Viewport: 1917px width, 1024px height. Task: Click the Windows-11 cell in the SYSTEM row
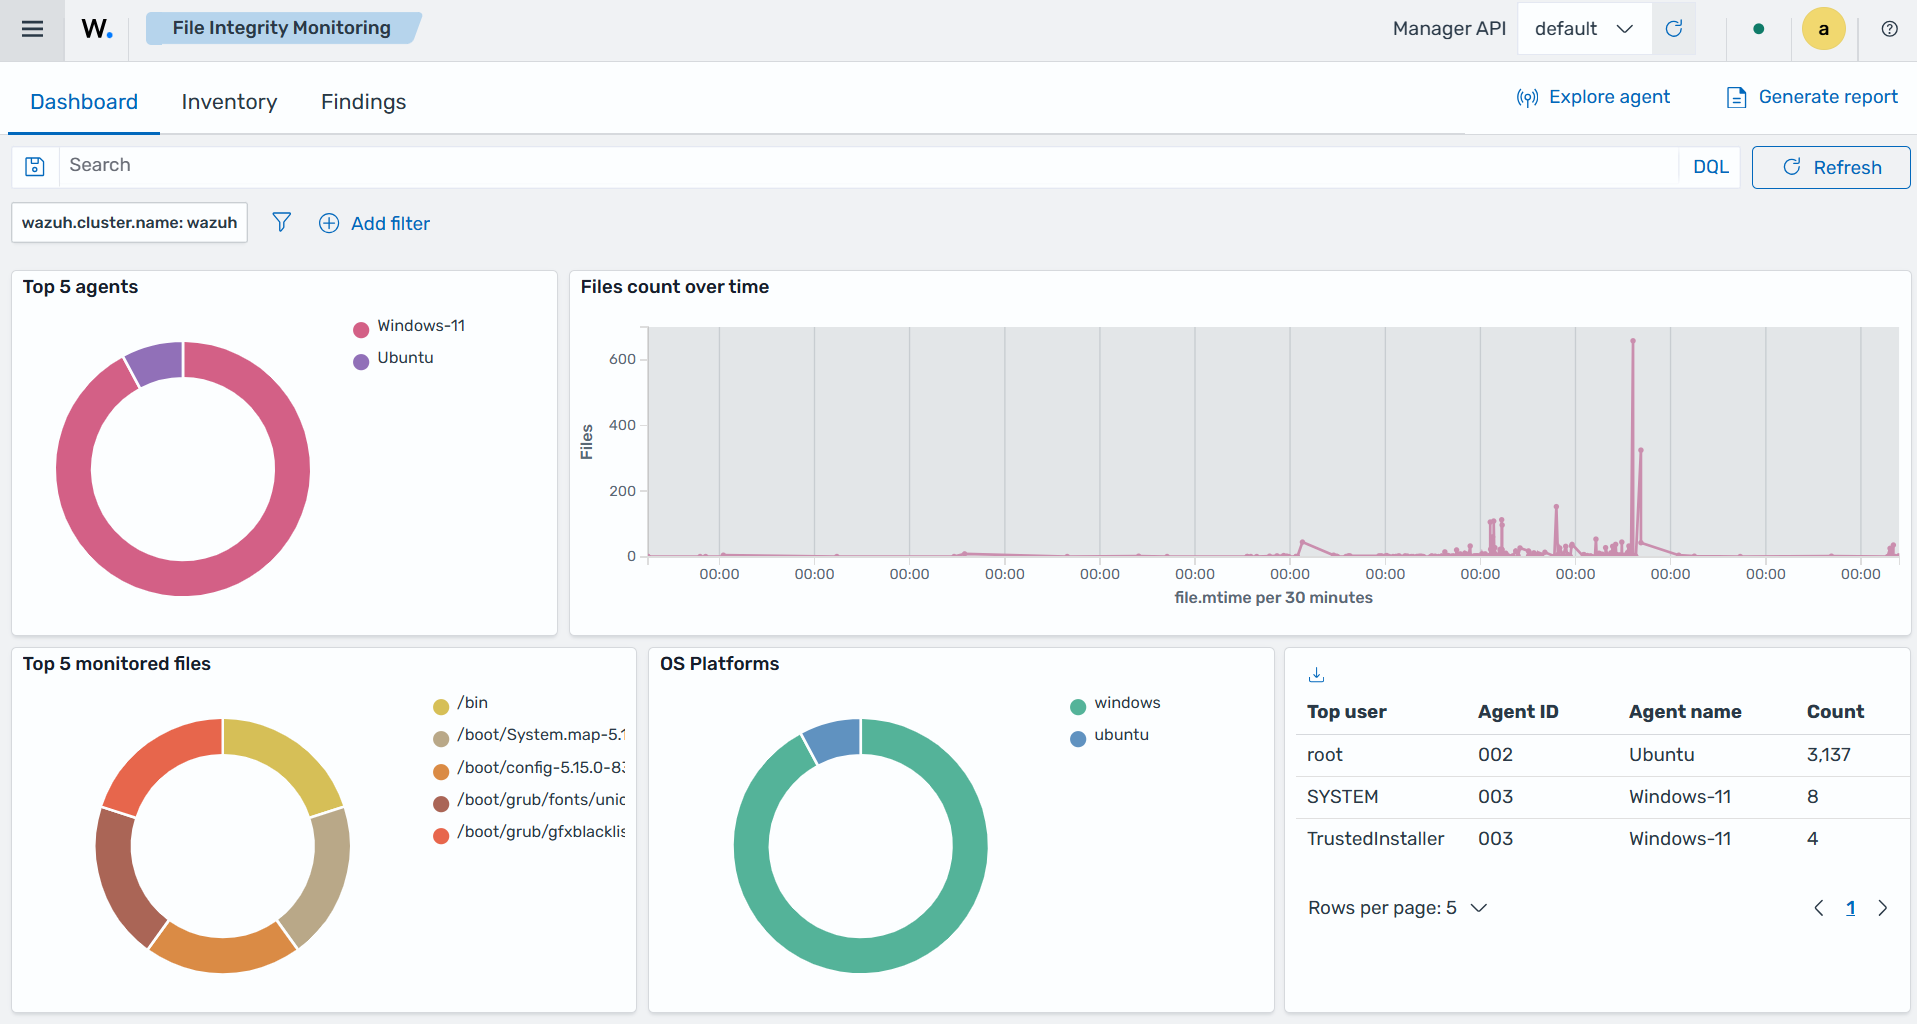click(x=1679, y=797)
